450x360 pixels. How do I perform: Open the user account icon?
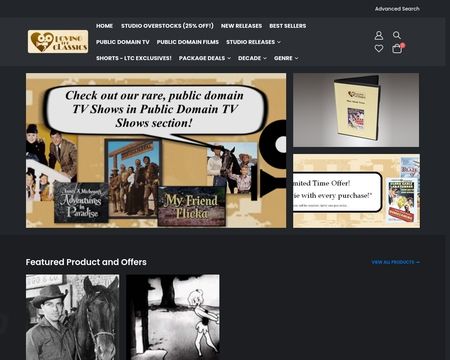[379, 35]
